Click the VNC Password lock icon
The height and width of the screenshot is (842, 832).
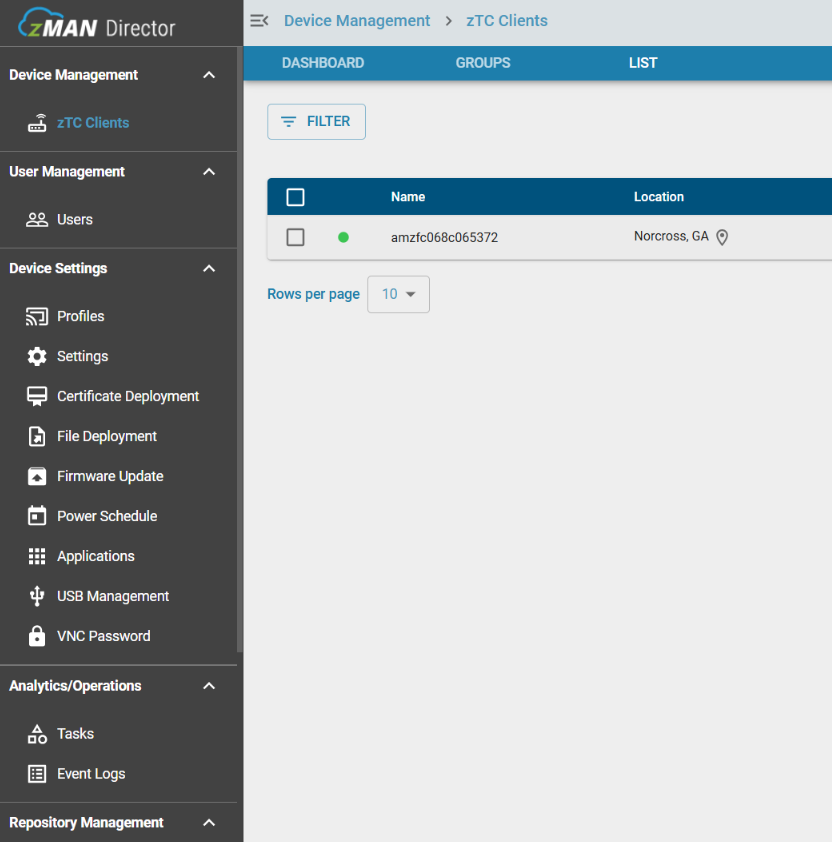point(37,636)
